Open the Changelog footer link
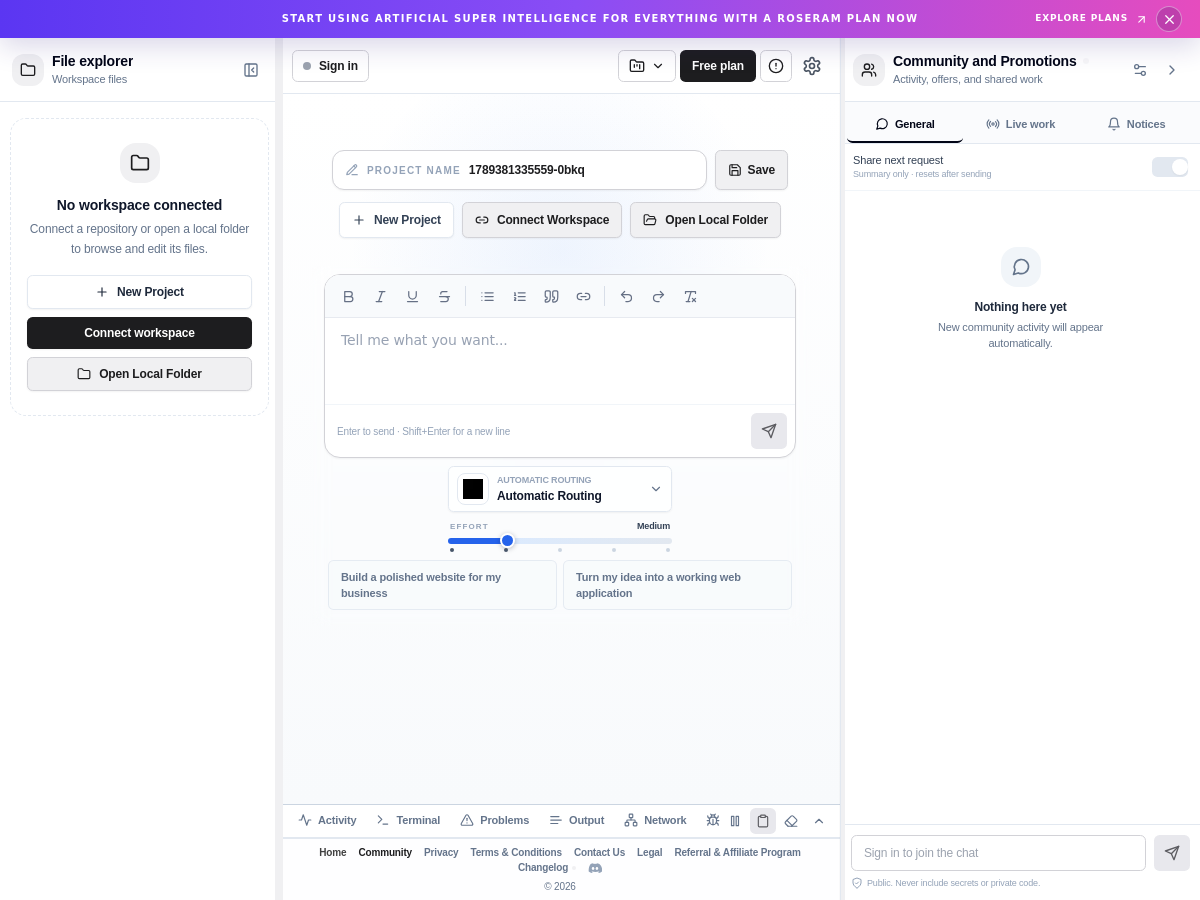This screenshot has width=1200, height=900. click(x=543, y=868)
